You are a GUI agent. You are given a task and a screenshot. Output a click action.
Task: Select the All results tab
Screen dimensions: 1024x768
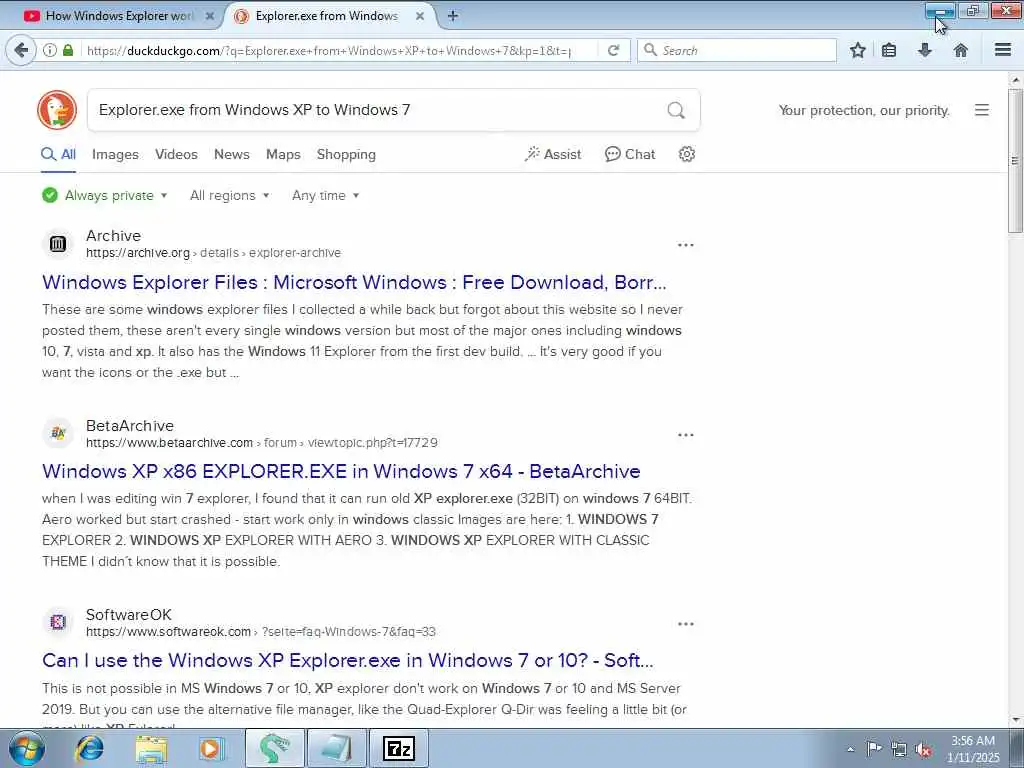[59, 155]
